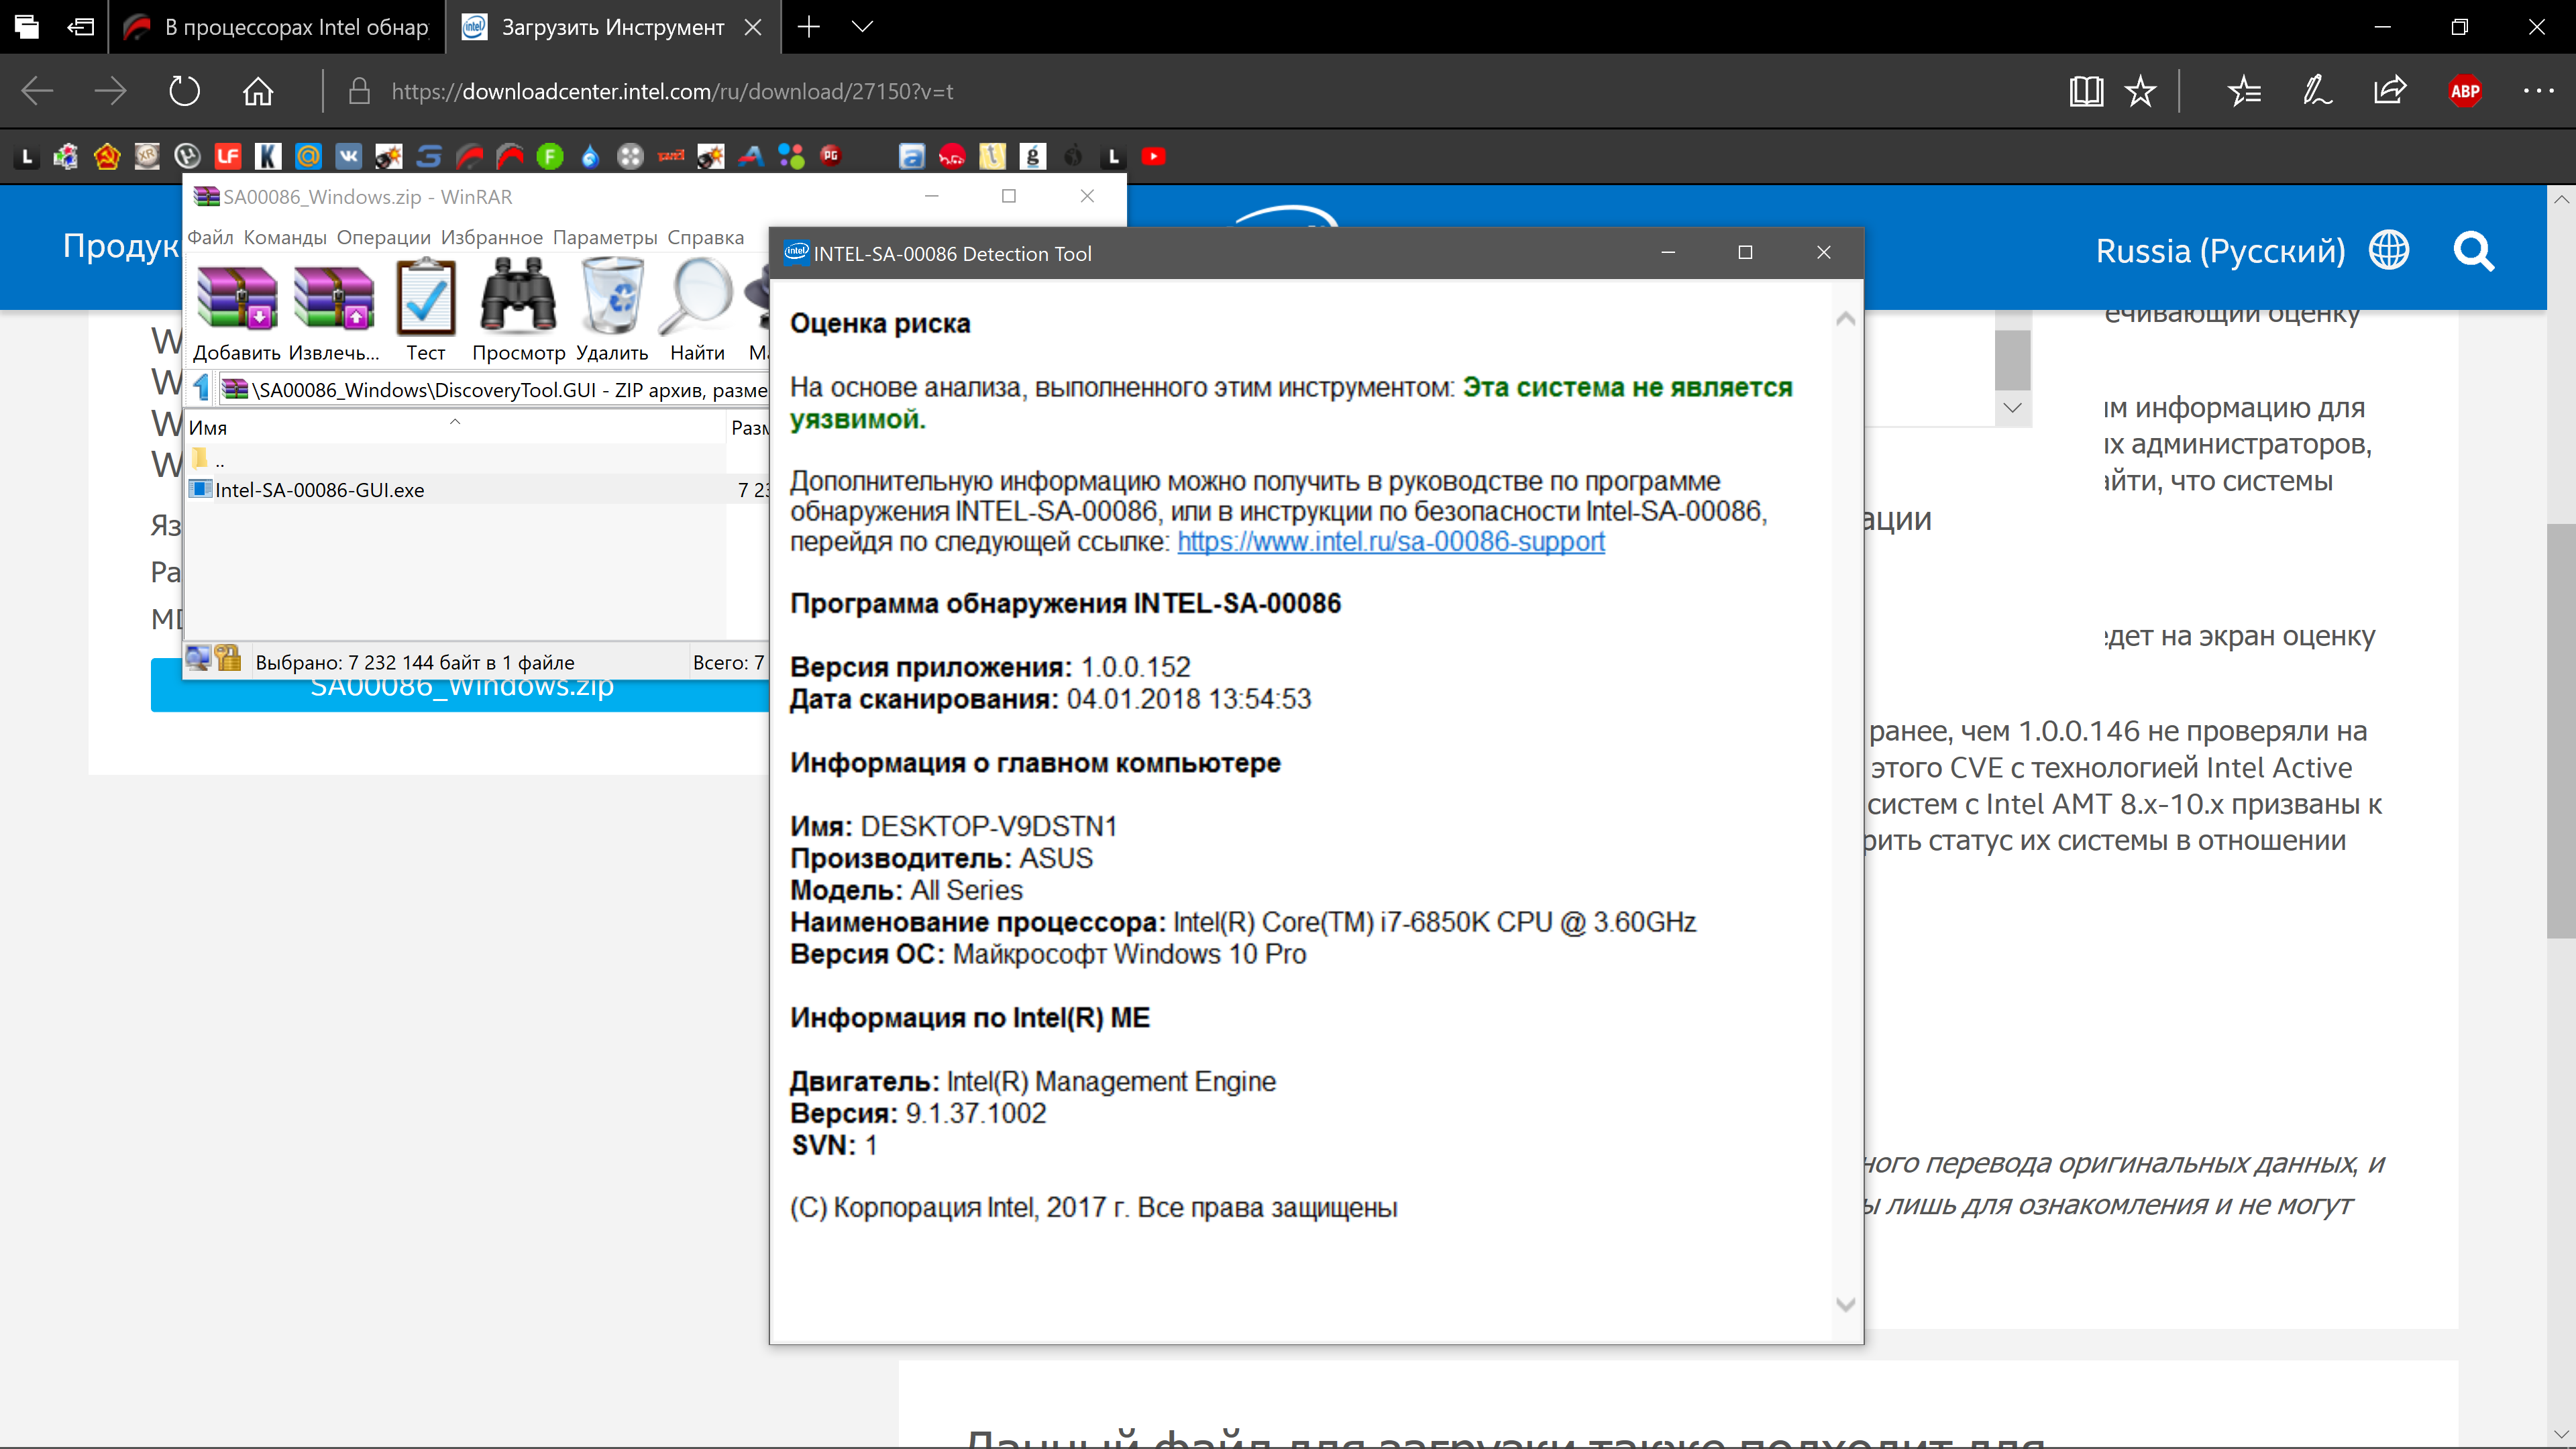
Task: Open View (Просмотр) binoculars icon
Action: click(518, 299)
